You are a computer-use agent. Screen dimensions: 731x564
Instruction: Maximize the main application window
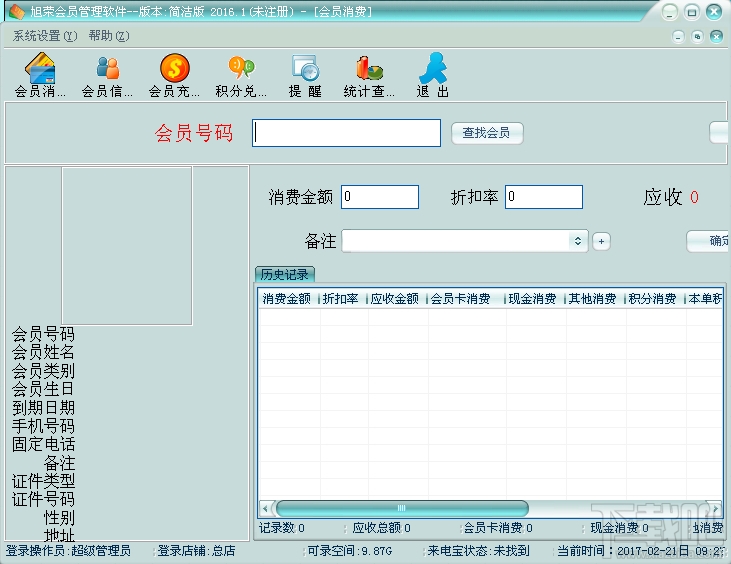tap(692, 12)
